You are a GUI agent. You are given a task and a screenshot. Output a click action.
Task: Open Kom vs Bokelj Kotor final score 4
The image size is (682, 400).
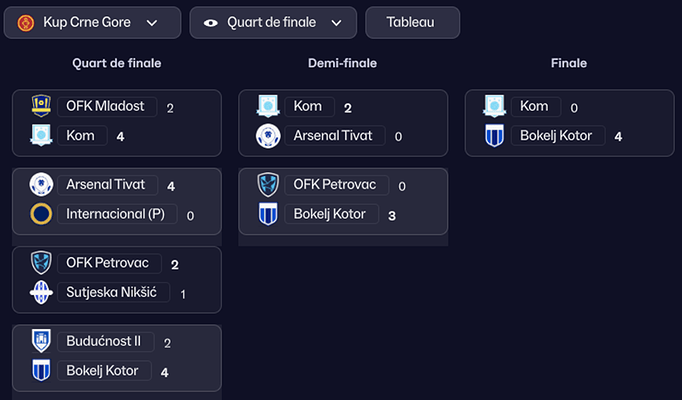pos(618,136)
